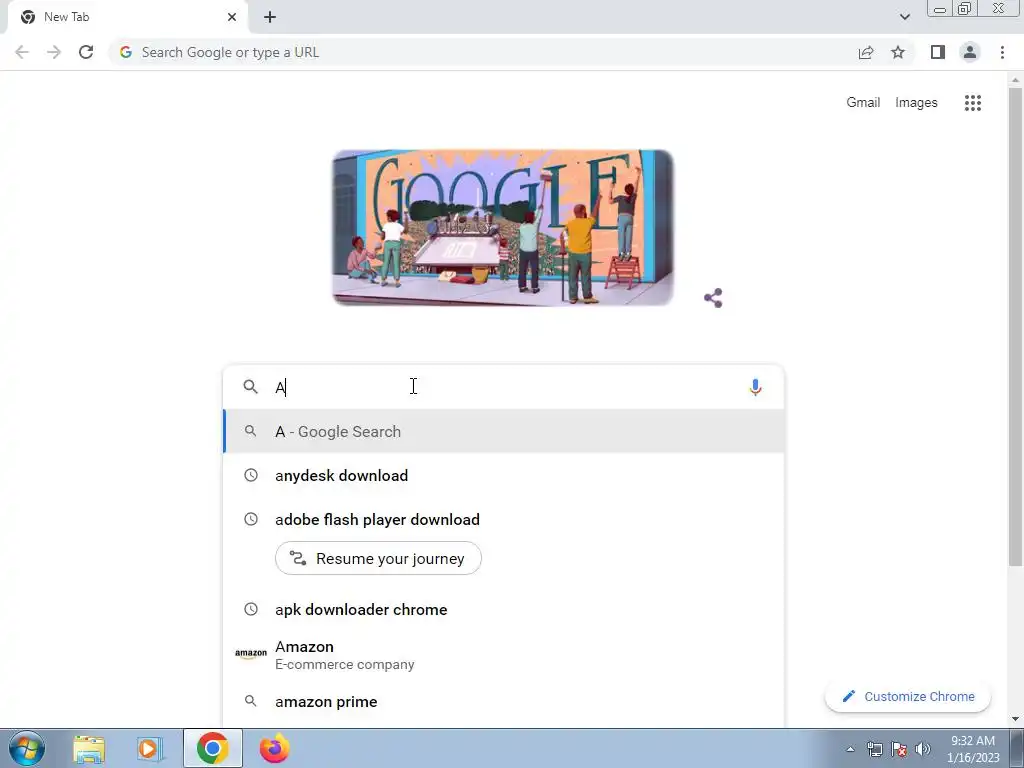Open the profile avatar icon
Image resolution: width=1024 pixels, height=768 pixels.
pos(970,52)
